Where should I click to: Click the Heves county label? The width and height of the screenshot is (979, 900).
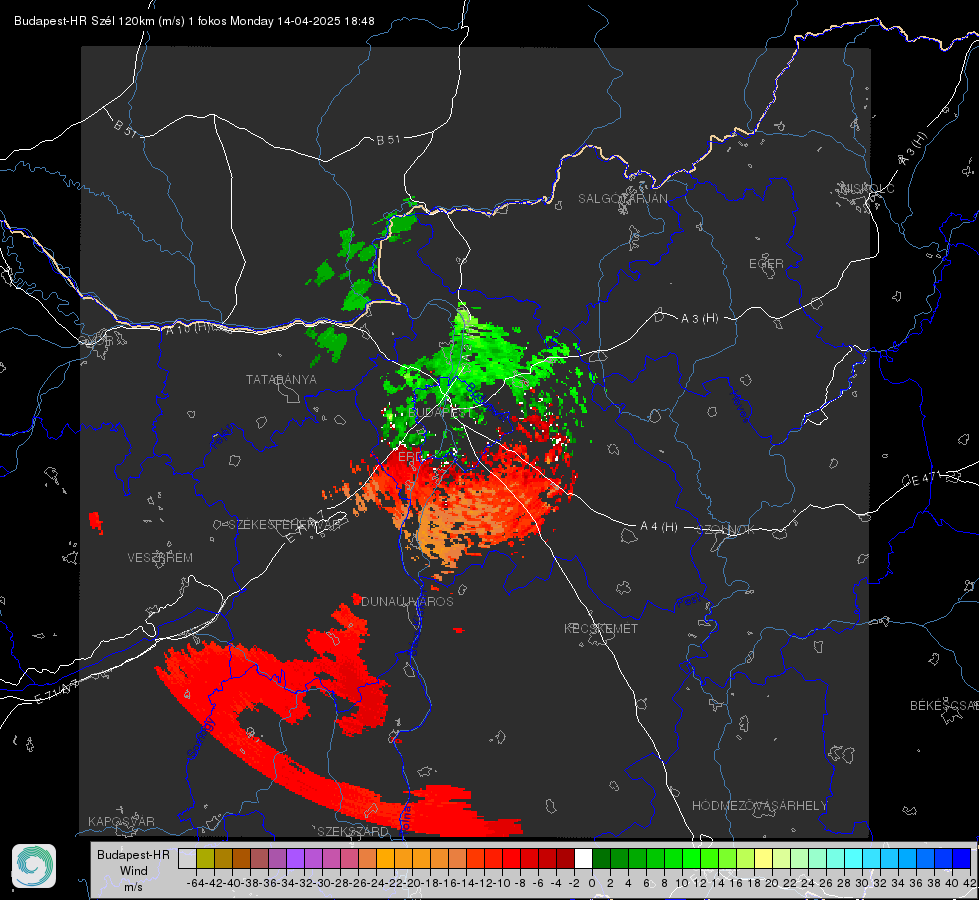tap(739, 407)
